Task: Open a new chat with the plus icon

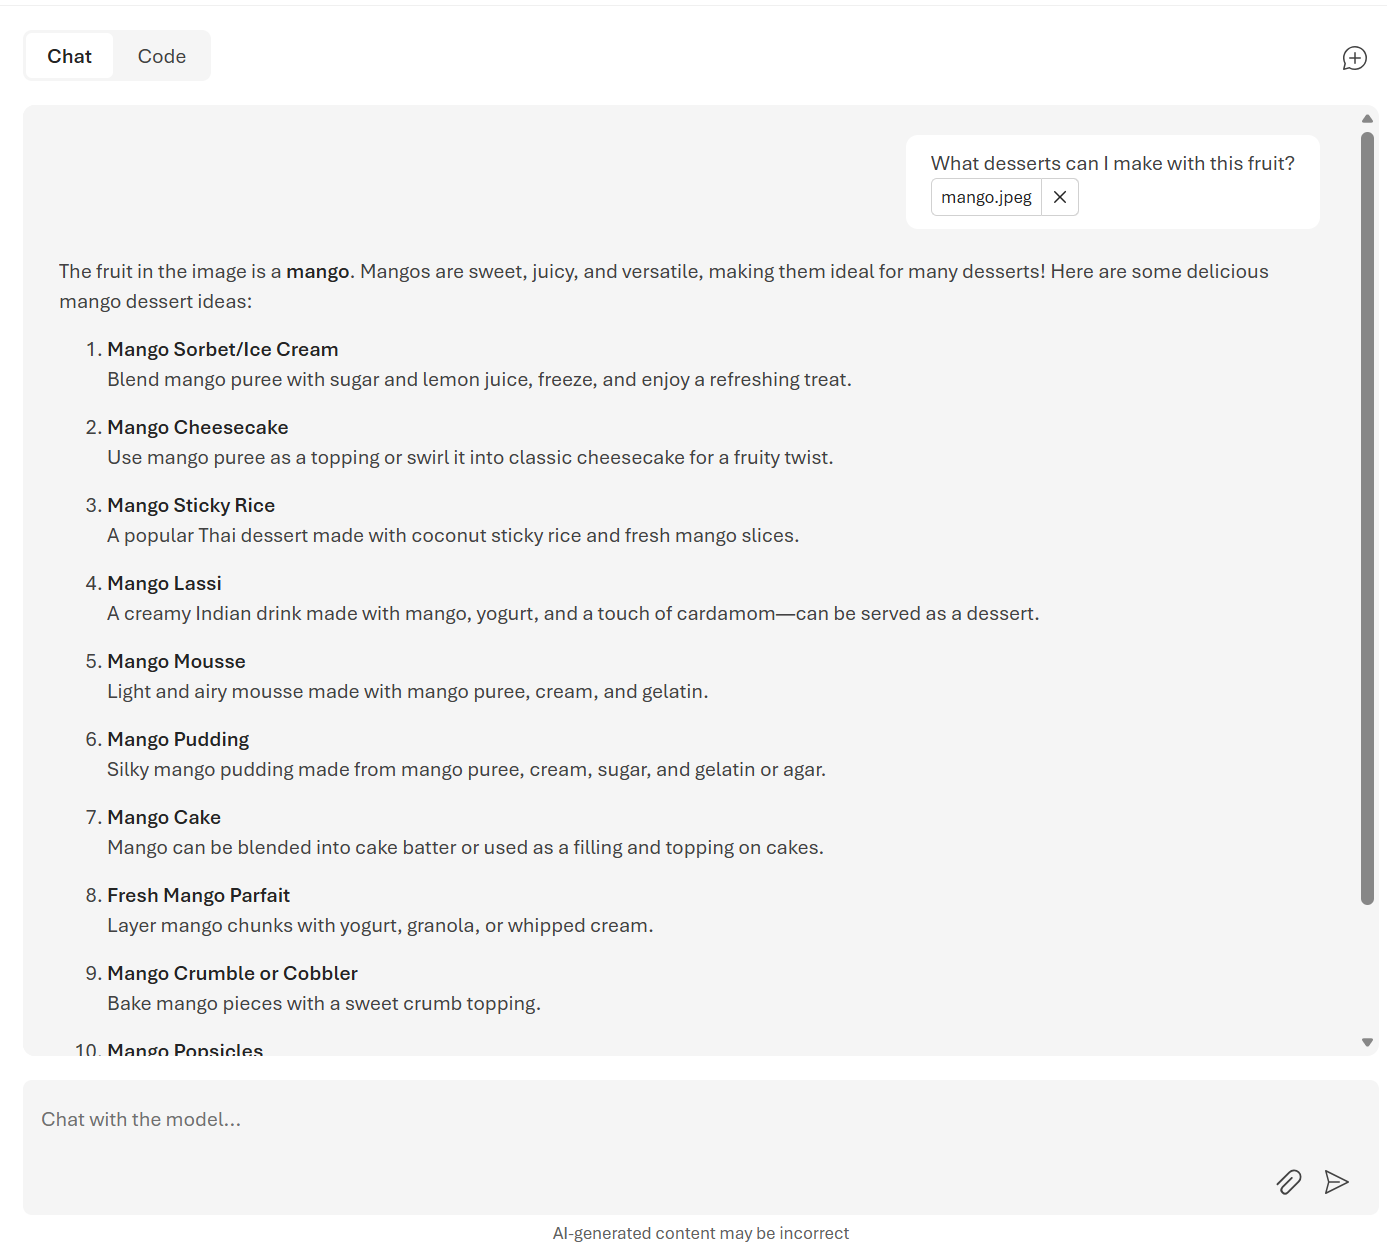Action: tap(1355, 58)
